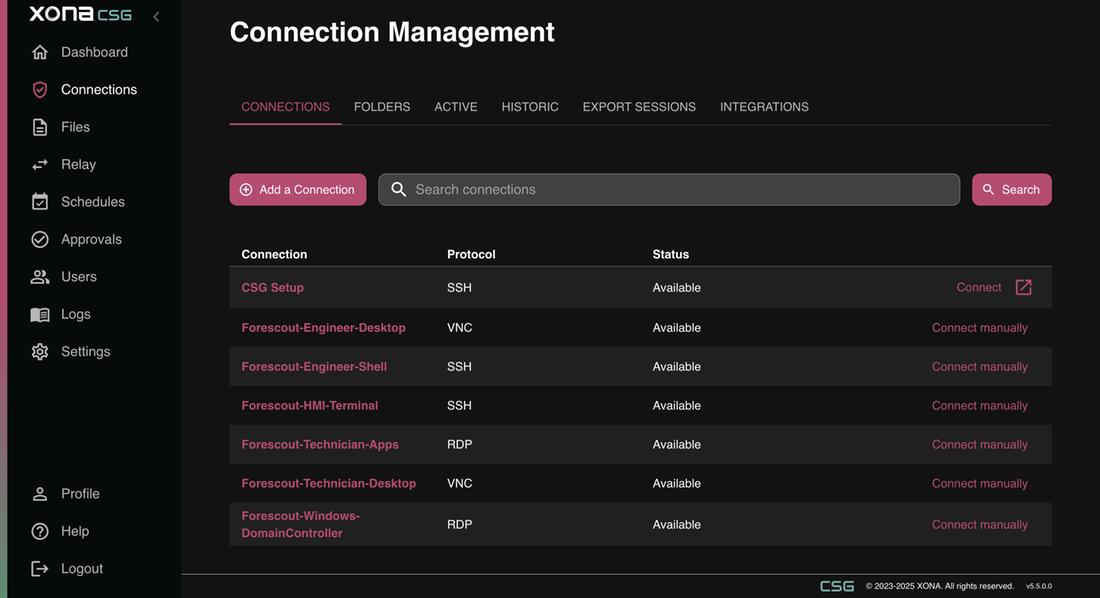Open Schedules using the calendar icon

40,202
